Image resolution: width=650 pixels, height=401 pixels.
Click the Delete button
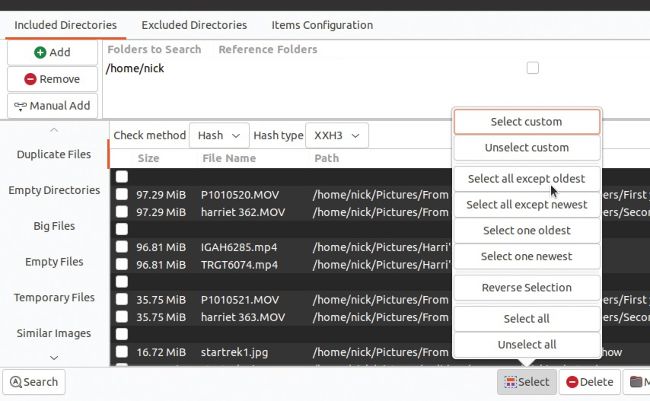point(589,382)
